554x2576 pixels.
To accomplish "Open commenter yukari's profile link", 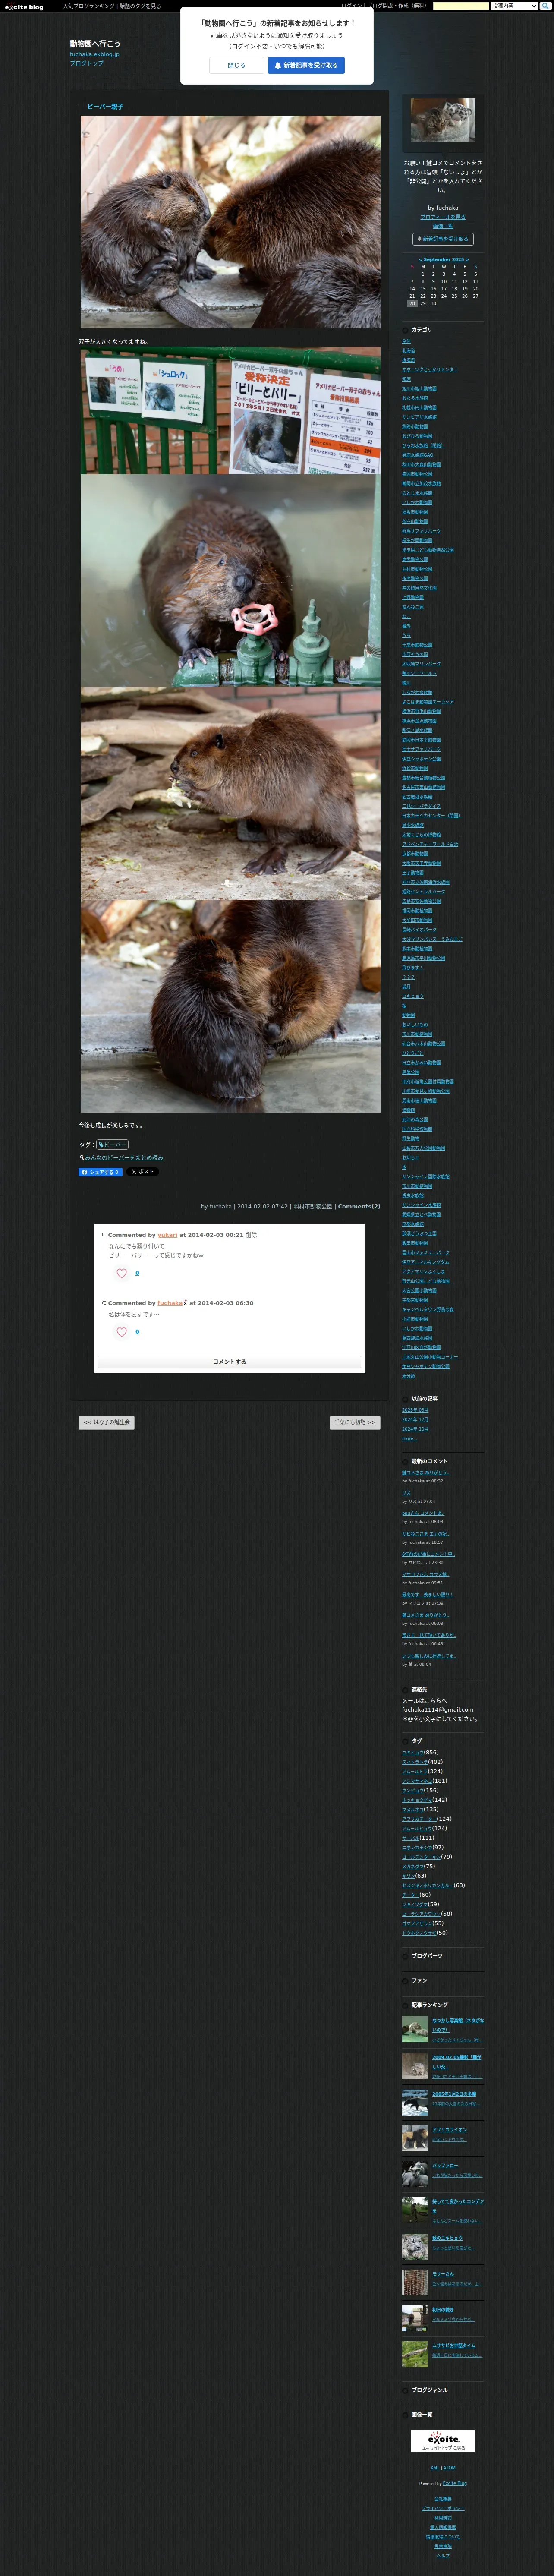I will pyautogui.click(x=167, y=1235).
